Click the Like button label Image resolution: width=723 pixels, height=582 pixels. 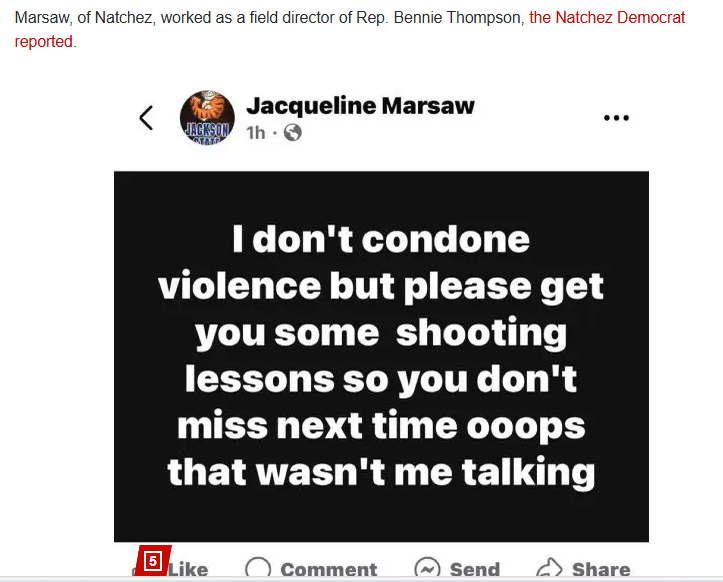coord(188,570)
